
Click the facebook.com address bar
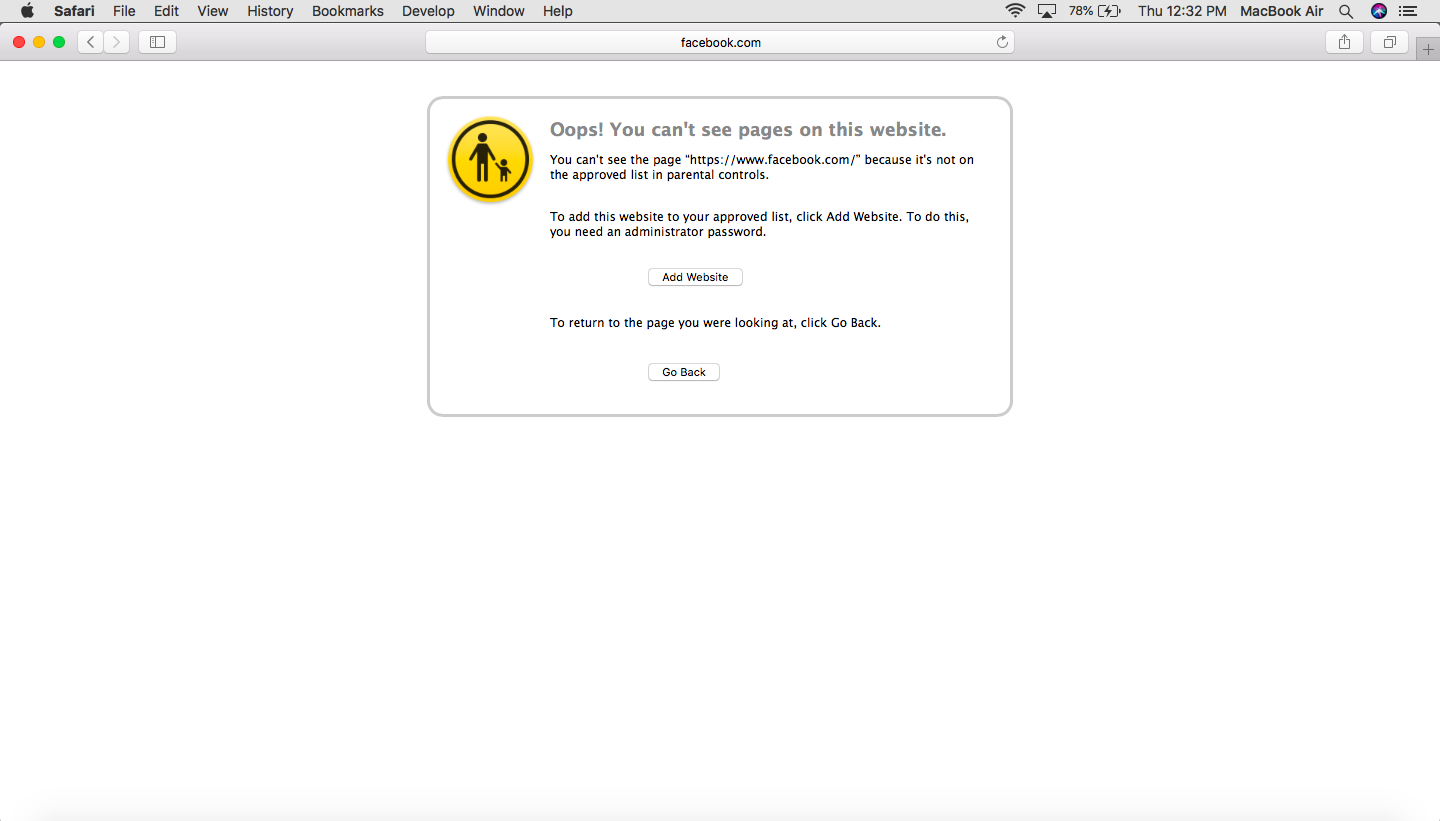(x=720, y=42)
